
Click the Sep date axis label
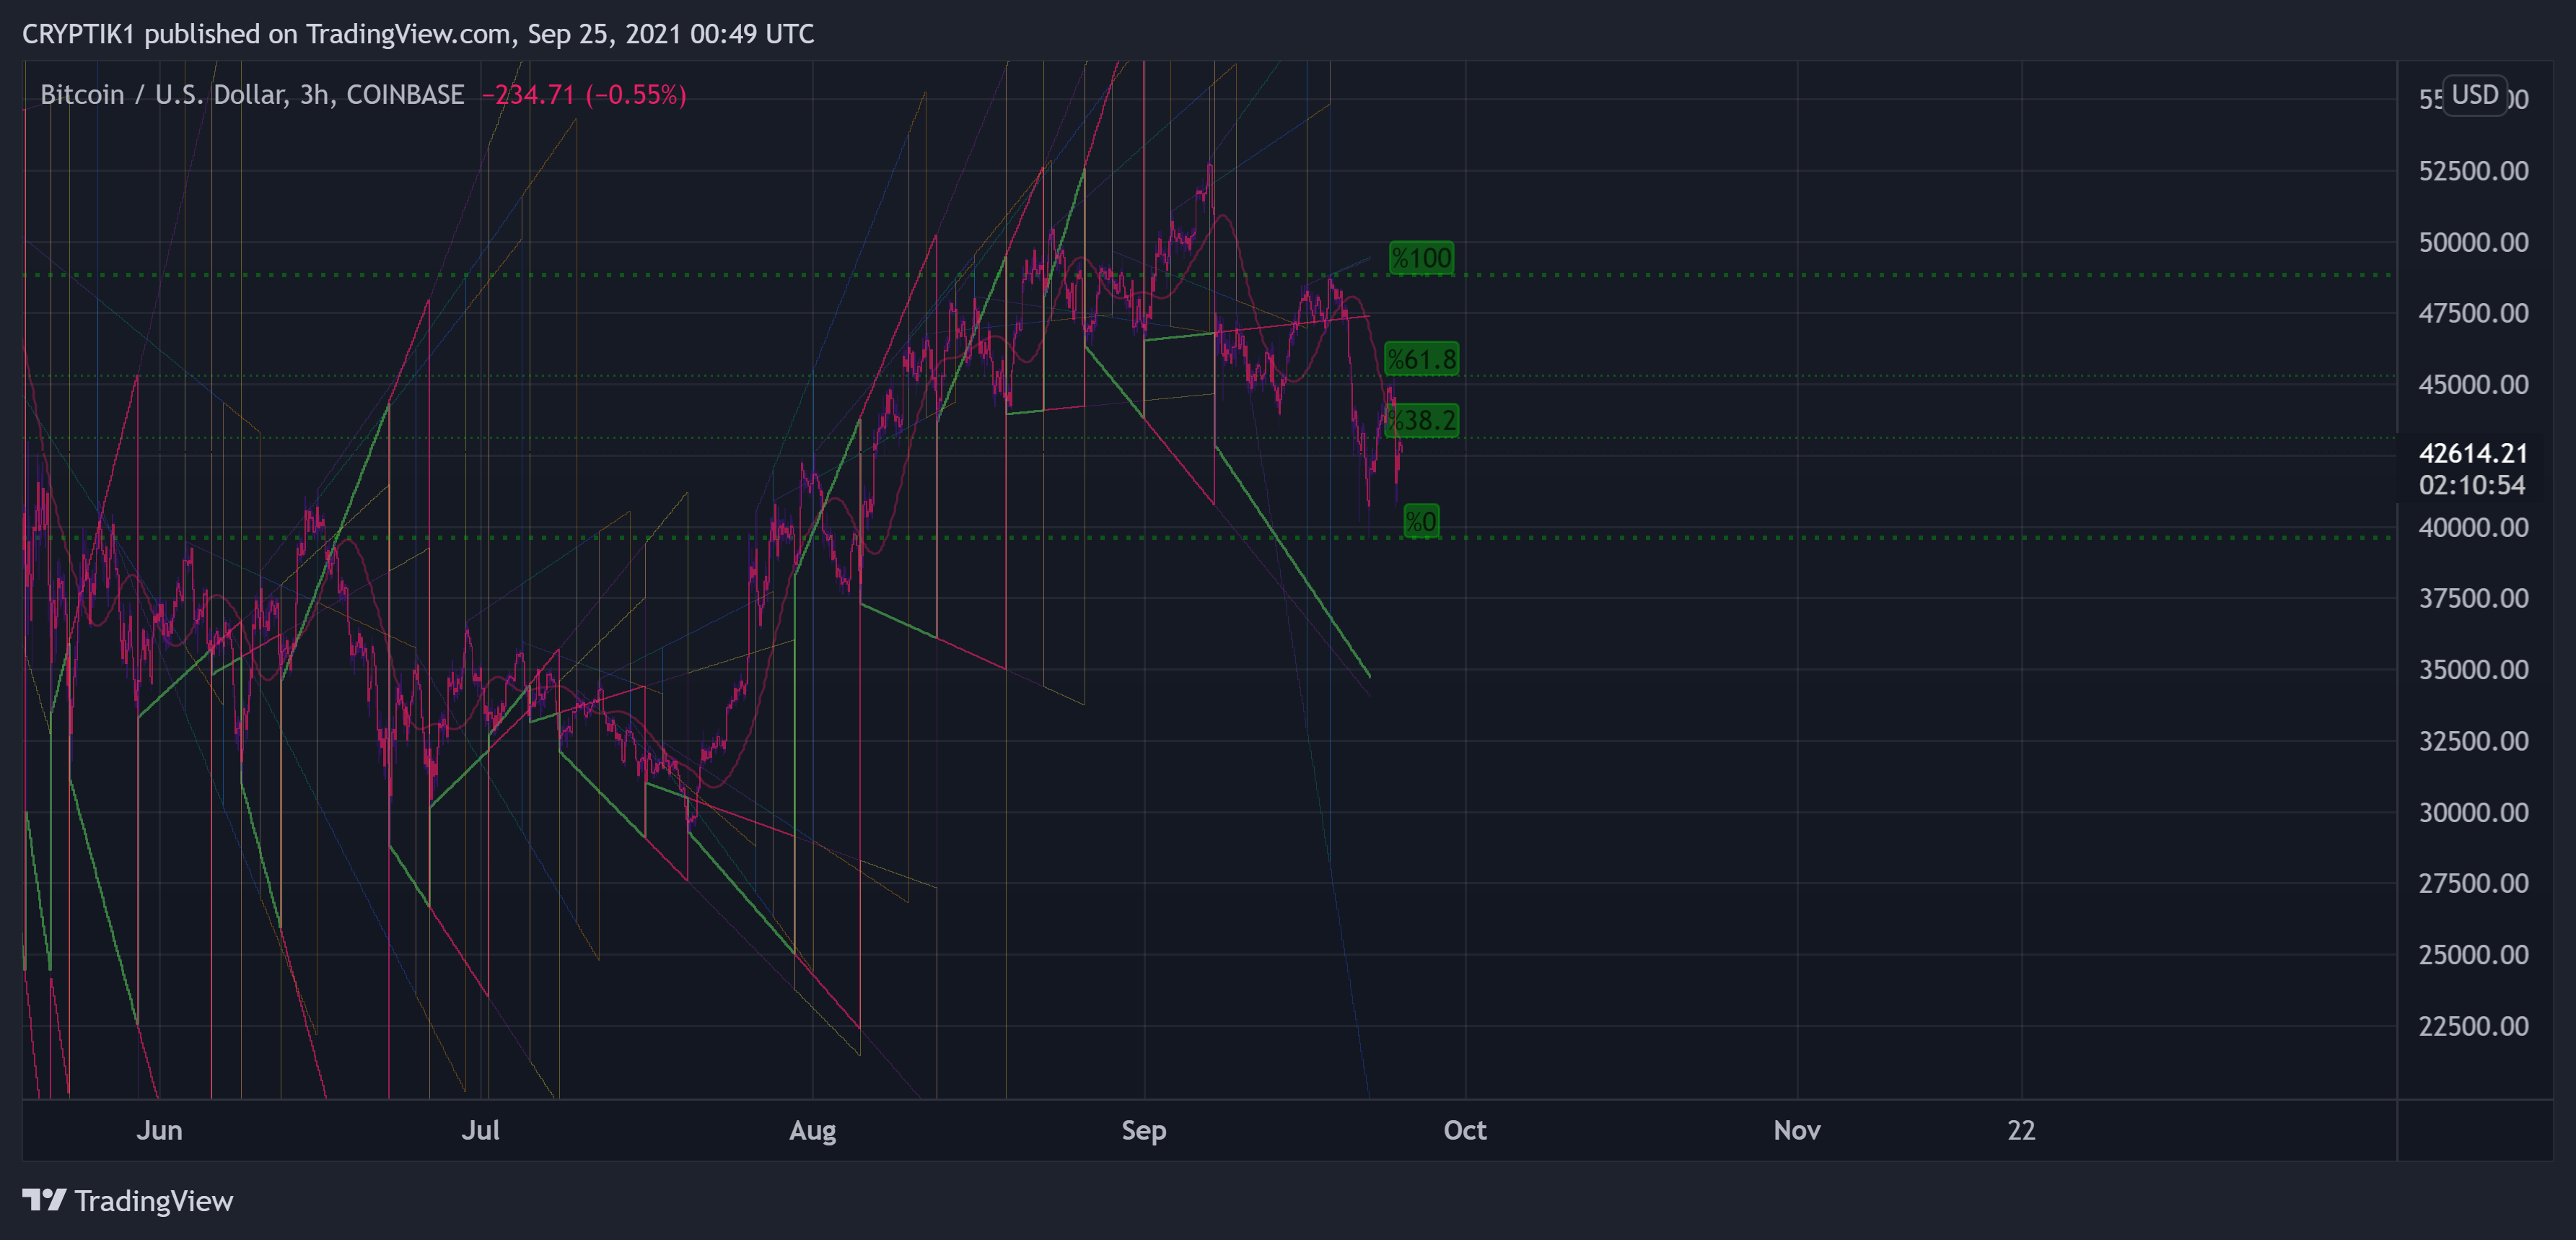[x=1144, y=1131]
